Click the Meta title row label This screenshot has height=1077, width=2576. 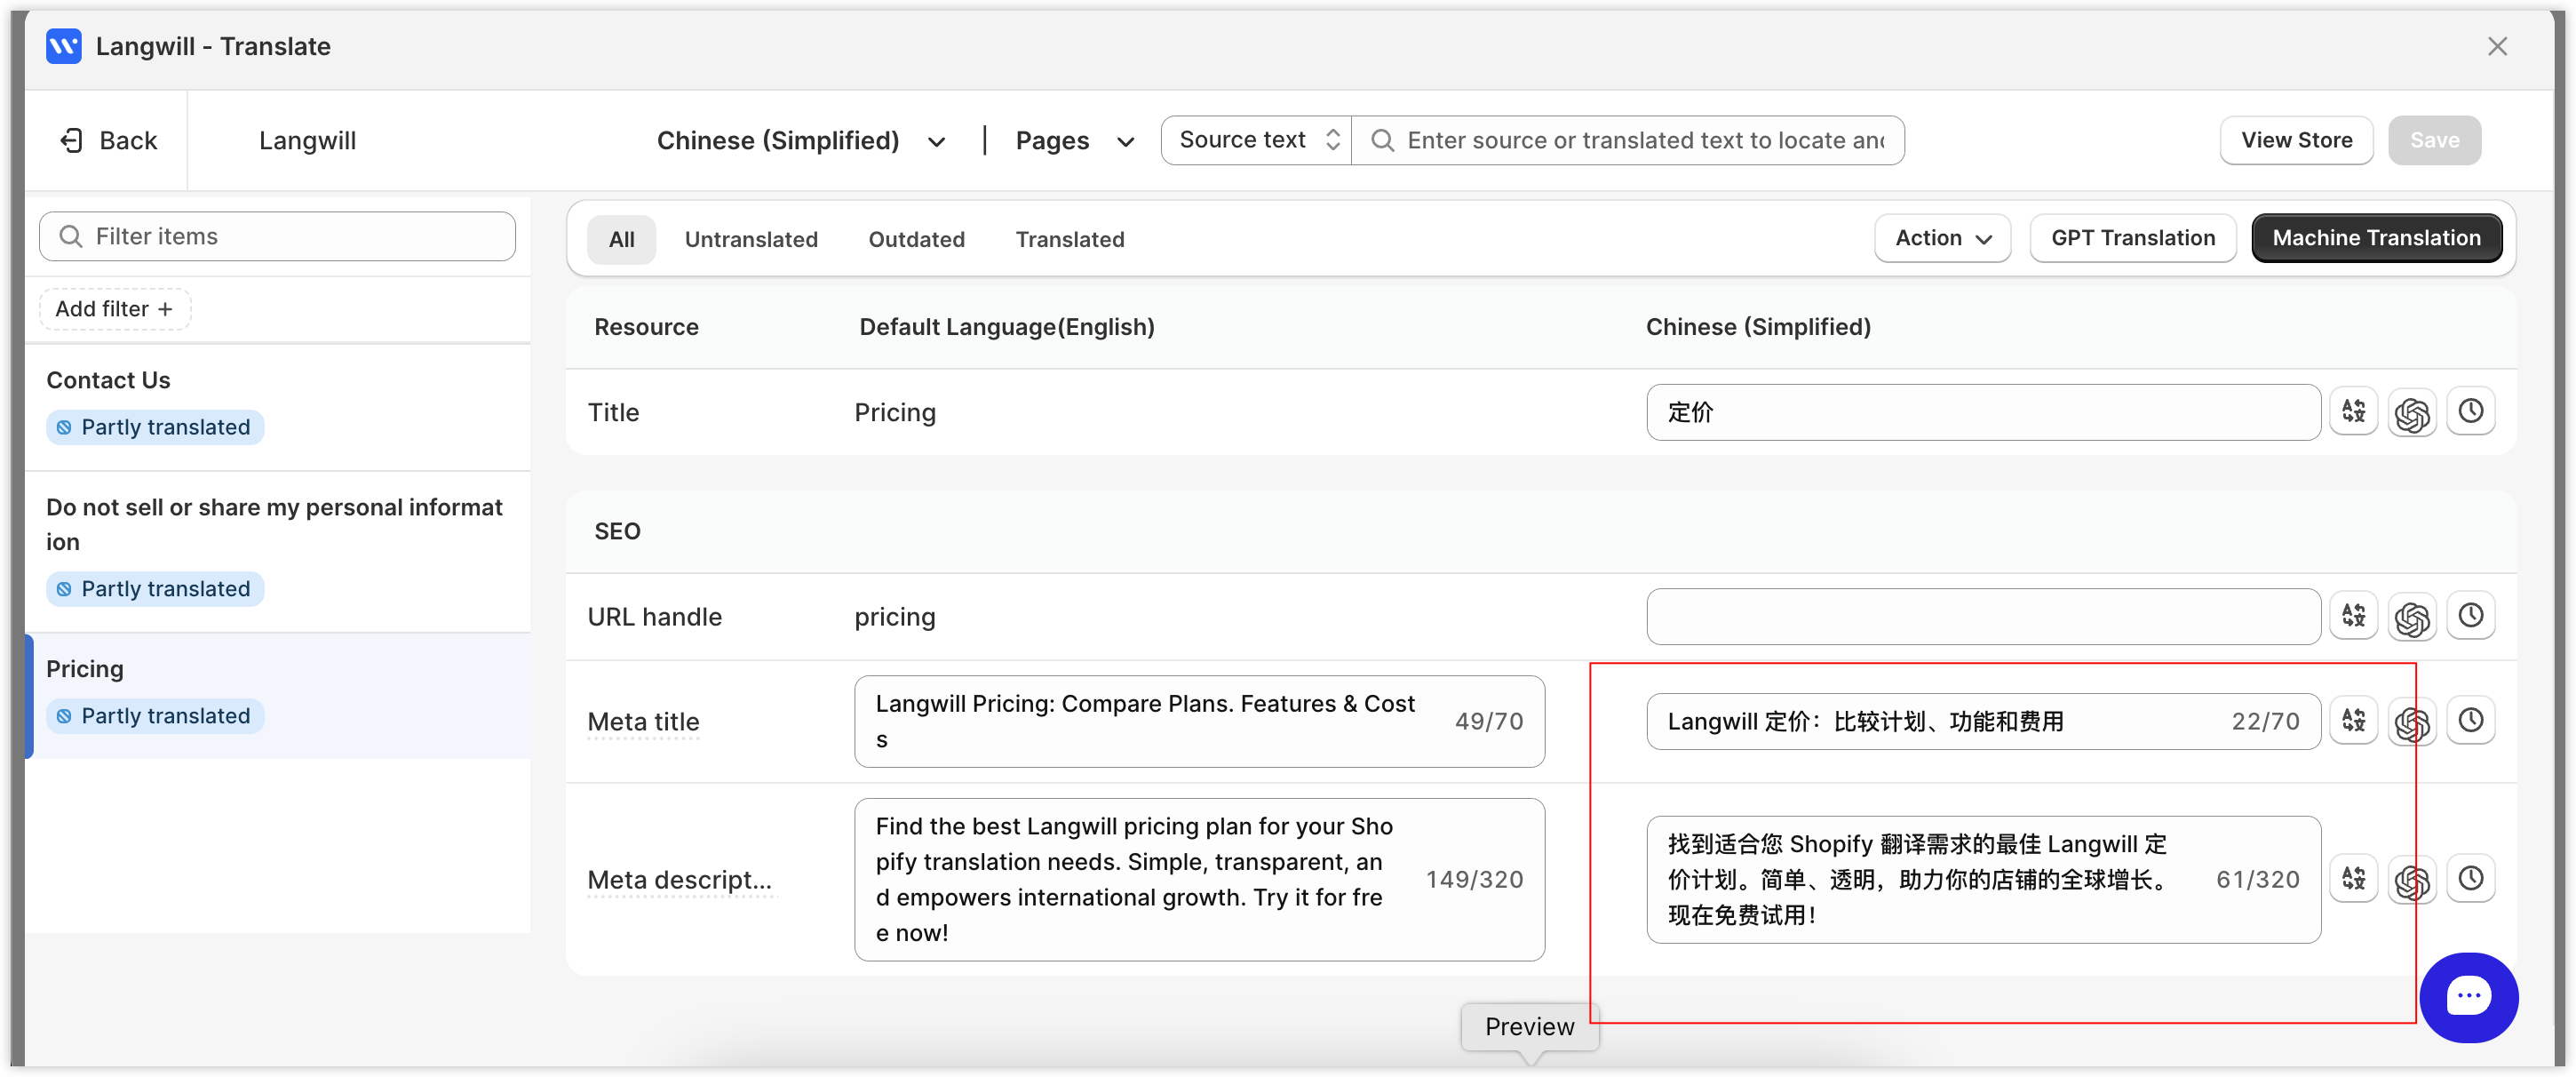[643, 721]
